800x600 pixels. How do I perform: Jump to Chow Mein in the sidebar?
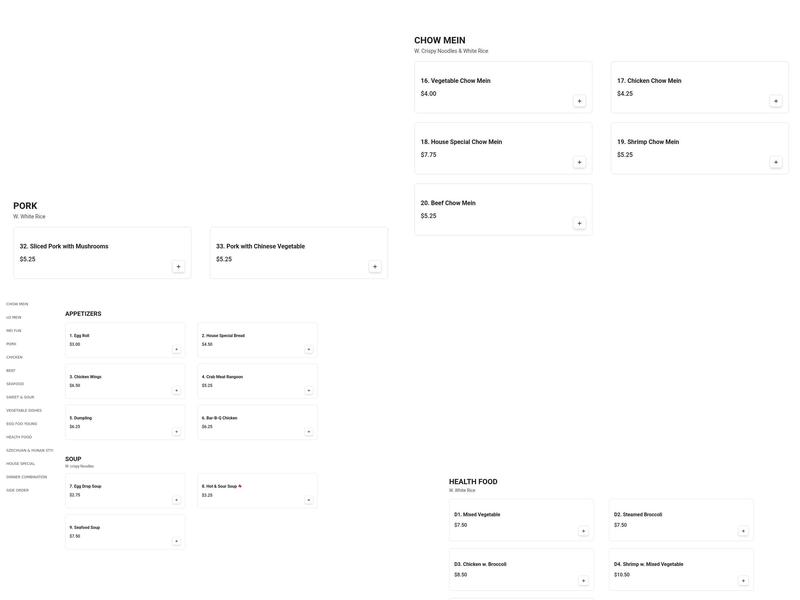point(17,304)
